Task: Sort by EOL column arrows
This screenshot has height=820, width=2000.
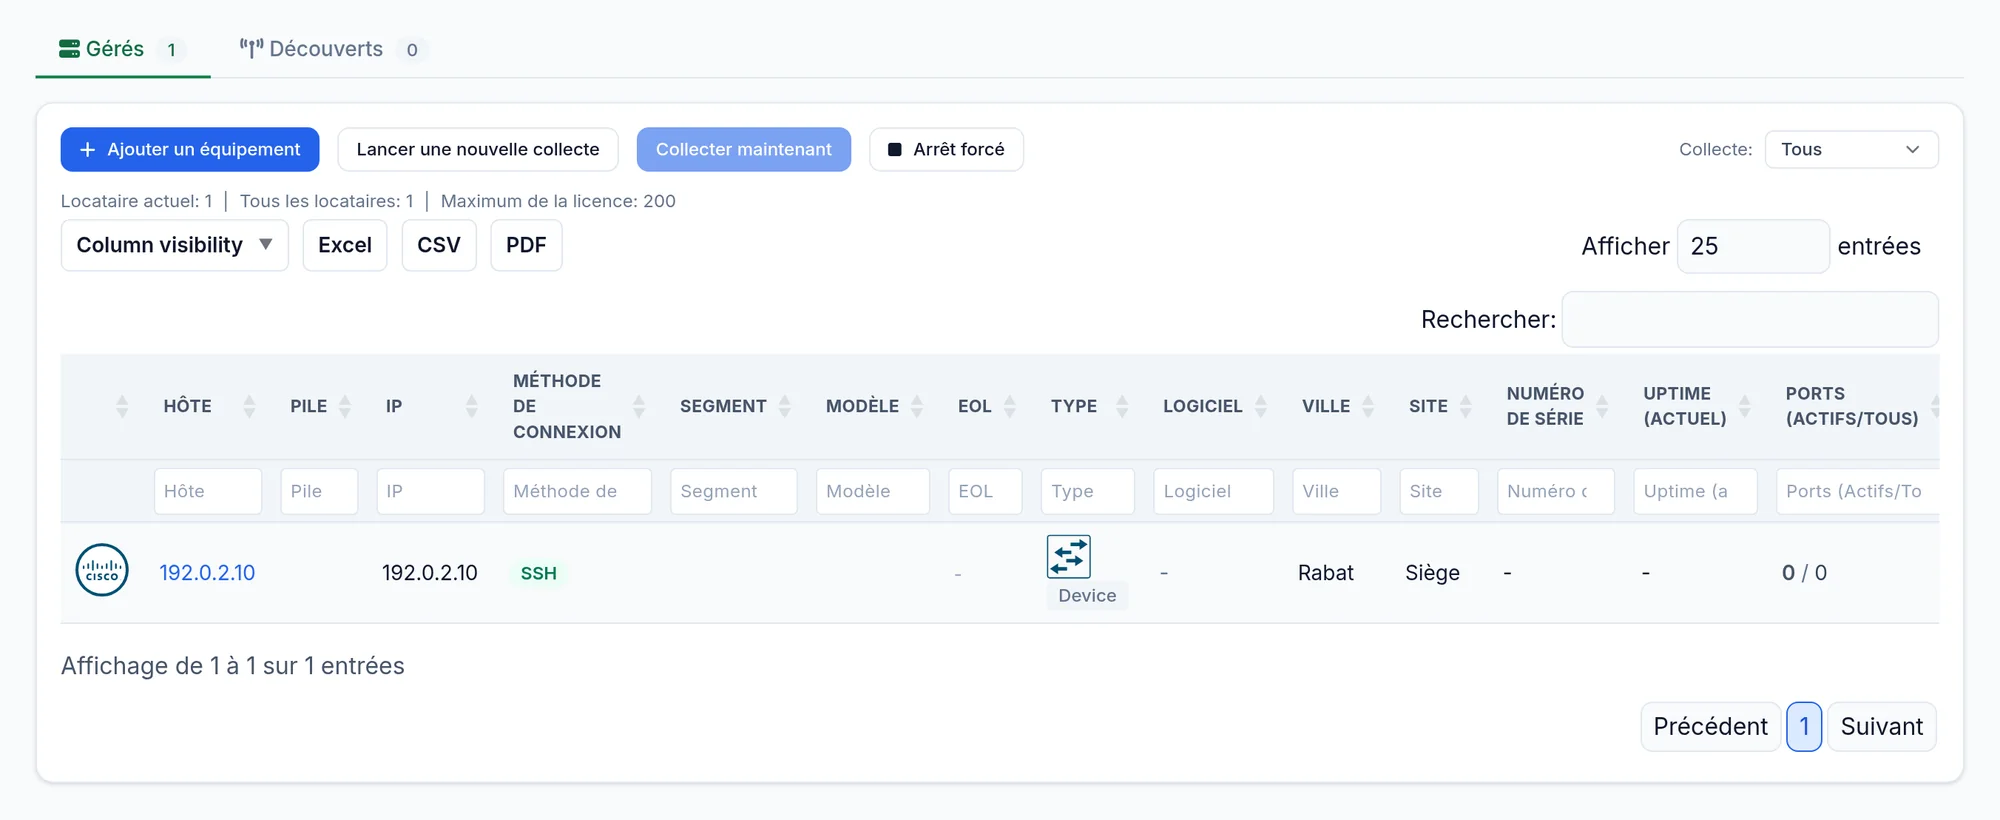Action: 1010,406
